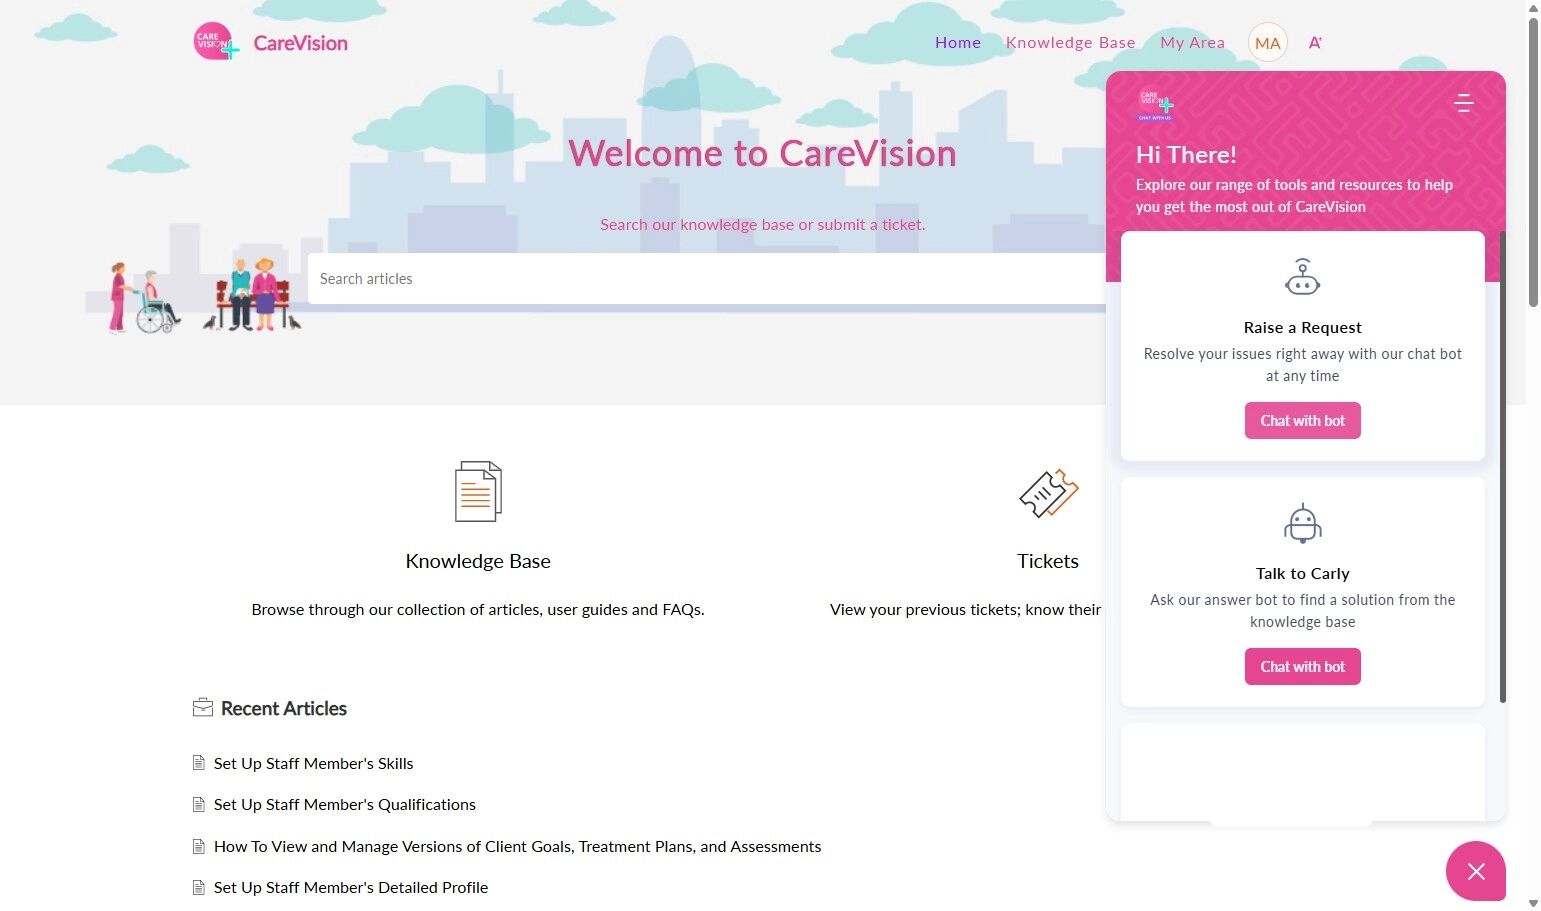Viewport: 1541px width, 911px height.
Task: Open article Set Up Staff Member's Detailed Profile
Action: (351, 887)
